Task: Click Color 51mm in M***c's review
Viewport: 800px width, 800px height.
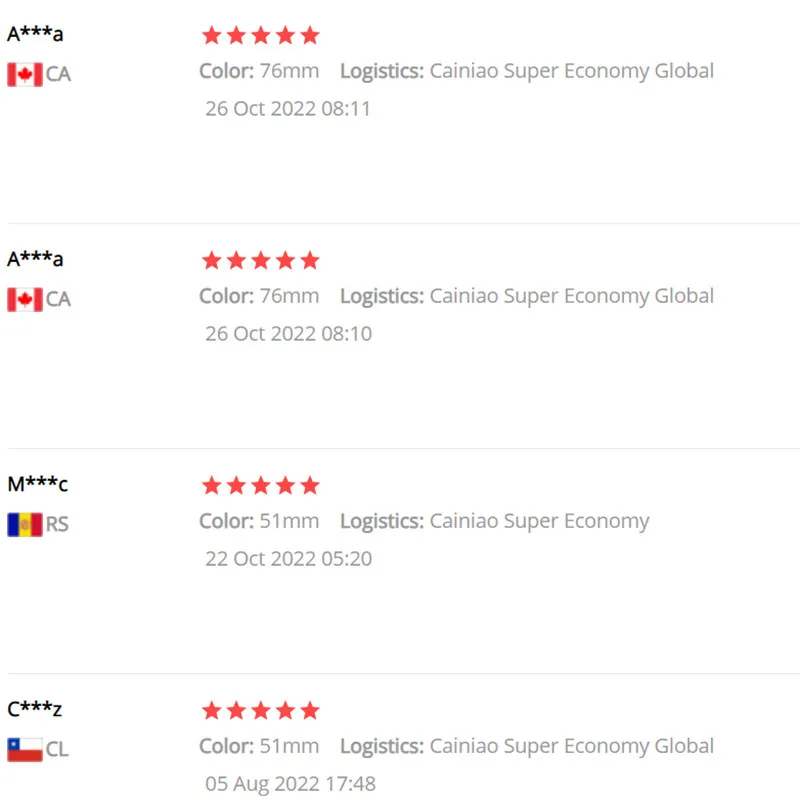Action: [x=259, y=521]
